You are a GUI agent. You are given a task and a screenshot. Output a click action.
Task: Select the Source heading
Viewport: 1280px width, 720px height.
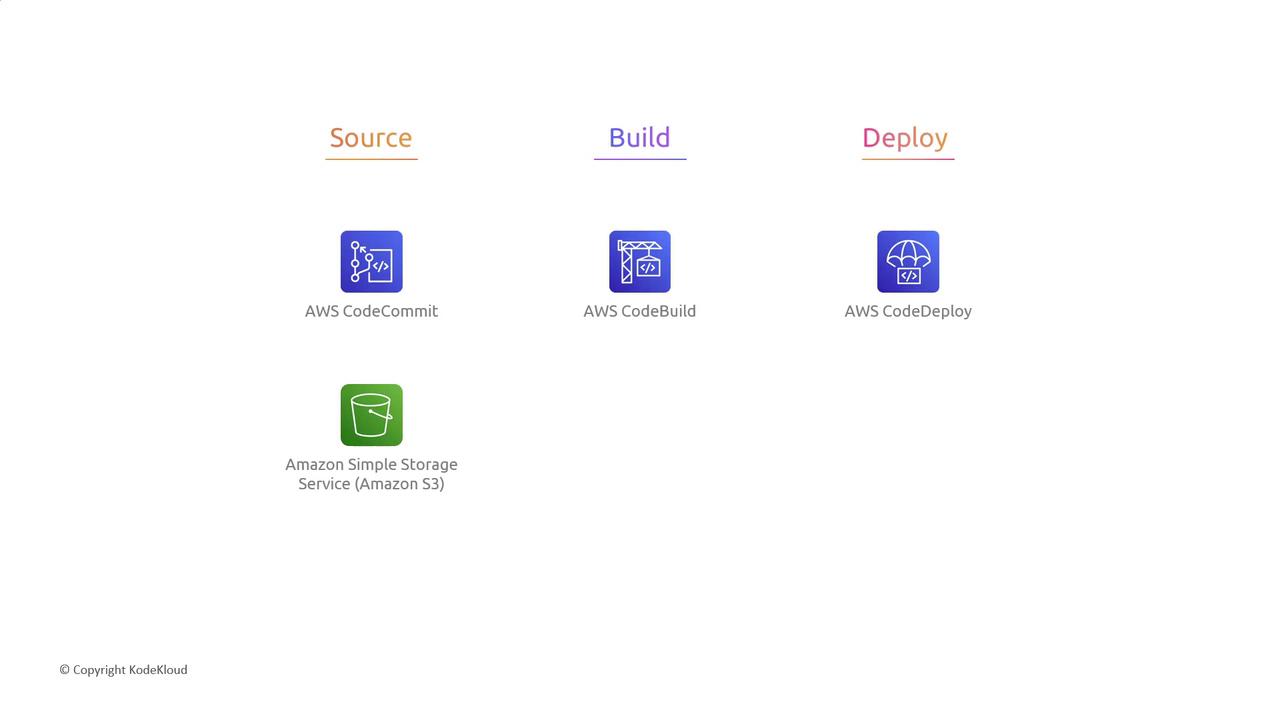tap(371, 138)
